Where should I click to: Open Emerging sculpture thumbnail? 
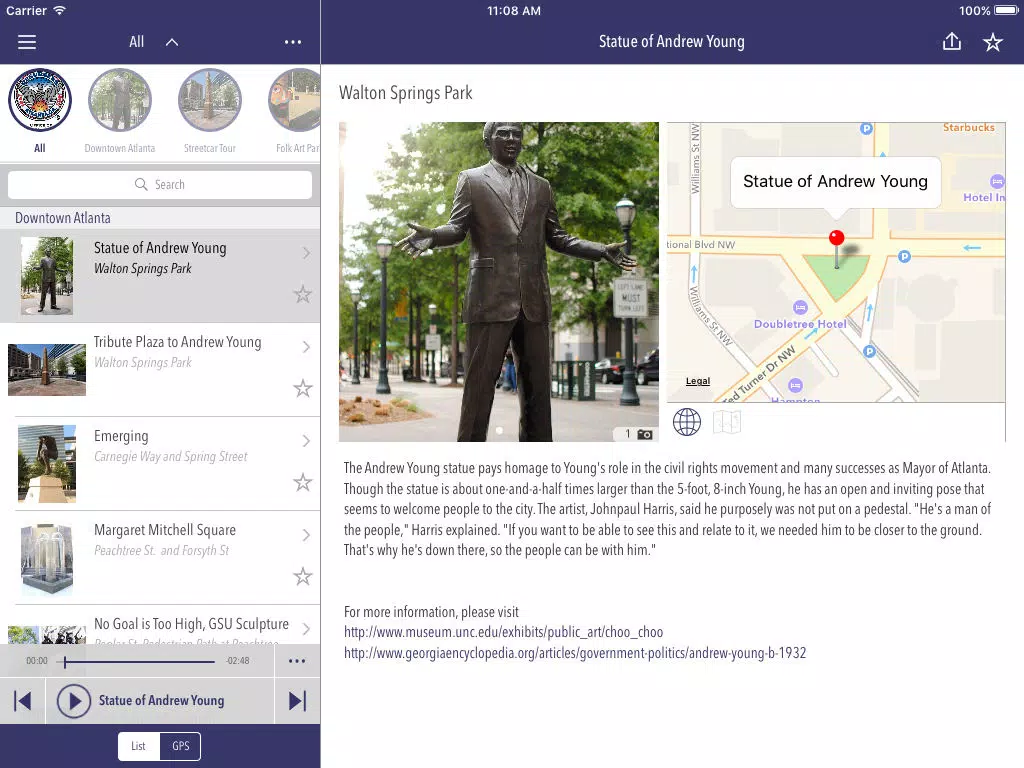pyautogui.click(x=47, y=464)
